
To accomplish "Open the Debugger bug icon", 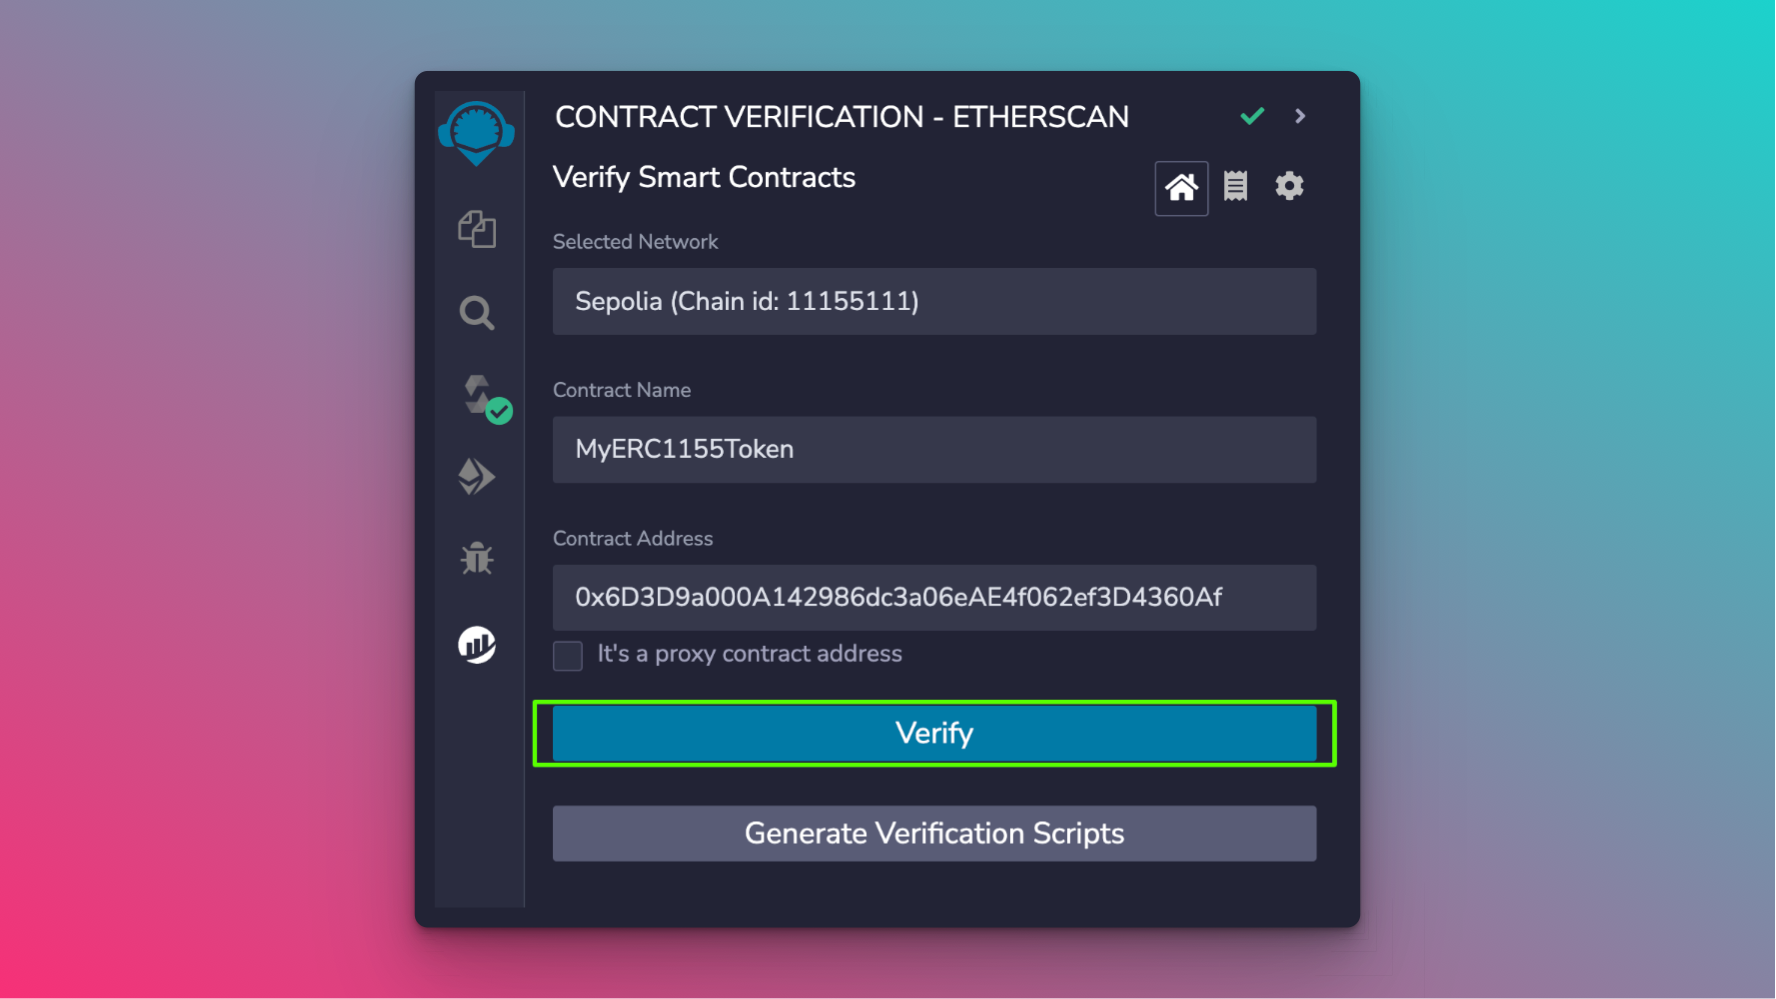I will point(477,558).
